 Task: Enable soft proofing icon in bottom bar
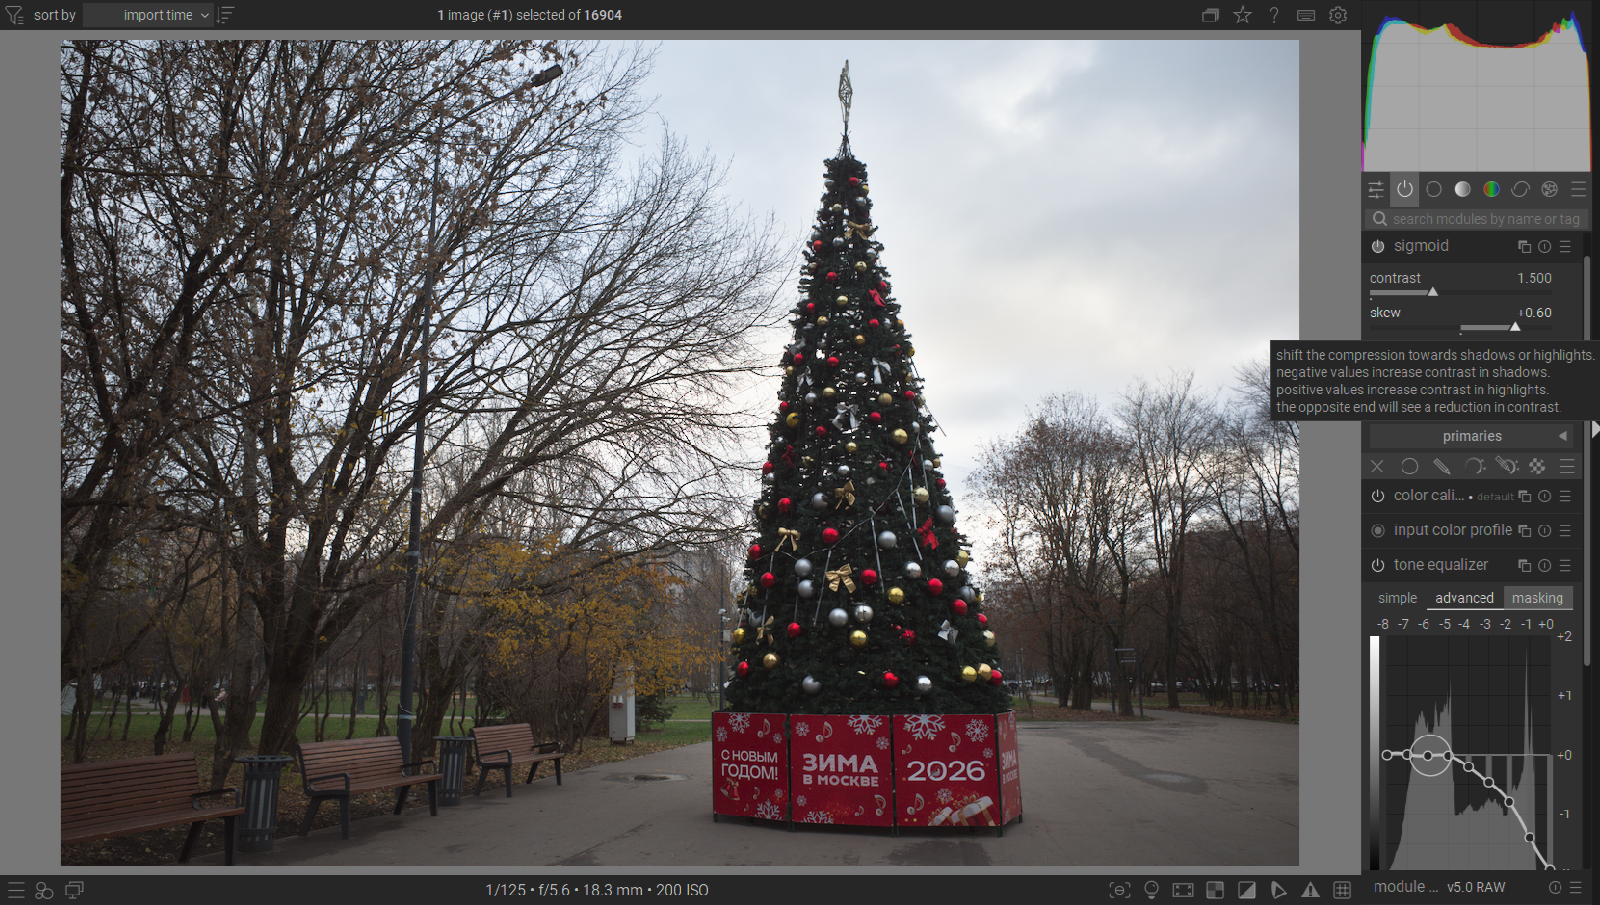click(x=1279, y=890)
